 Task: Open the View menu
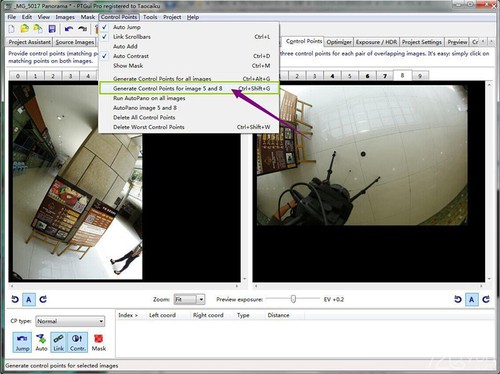[x=44, y=17]
